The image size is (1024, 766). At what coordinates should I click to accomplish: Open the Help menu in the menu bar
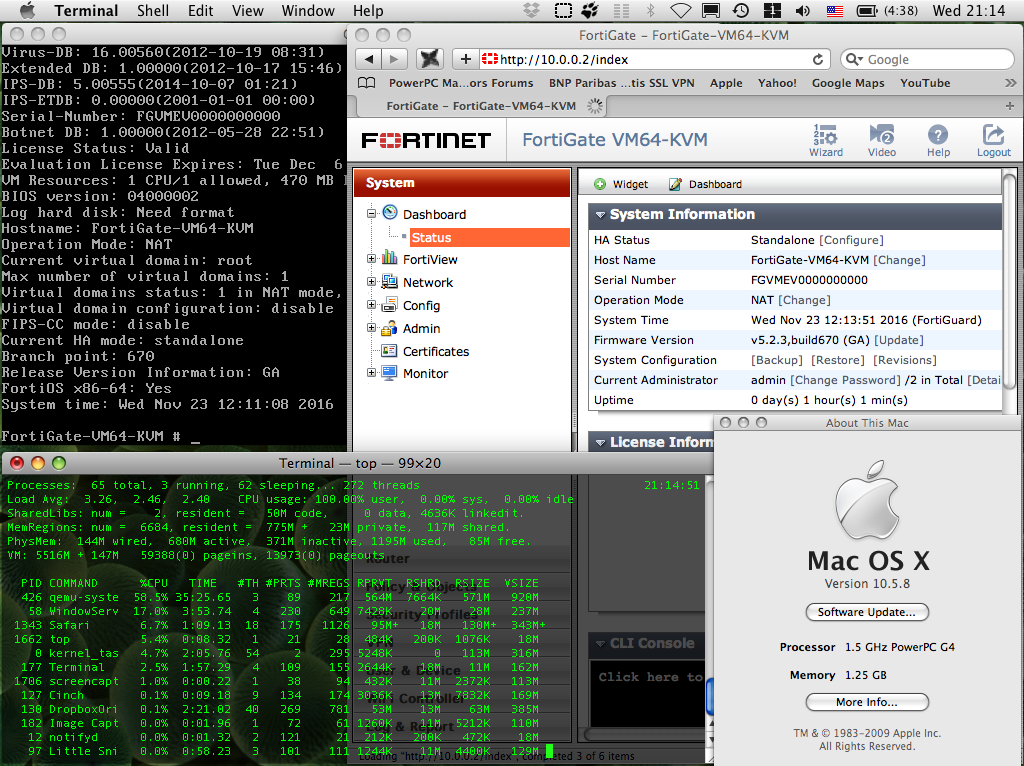[x=368, y=10]
